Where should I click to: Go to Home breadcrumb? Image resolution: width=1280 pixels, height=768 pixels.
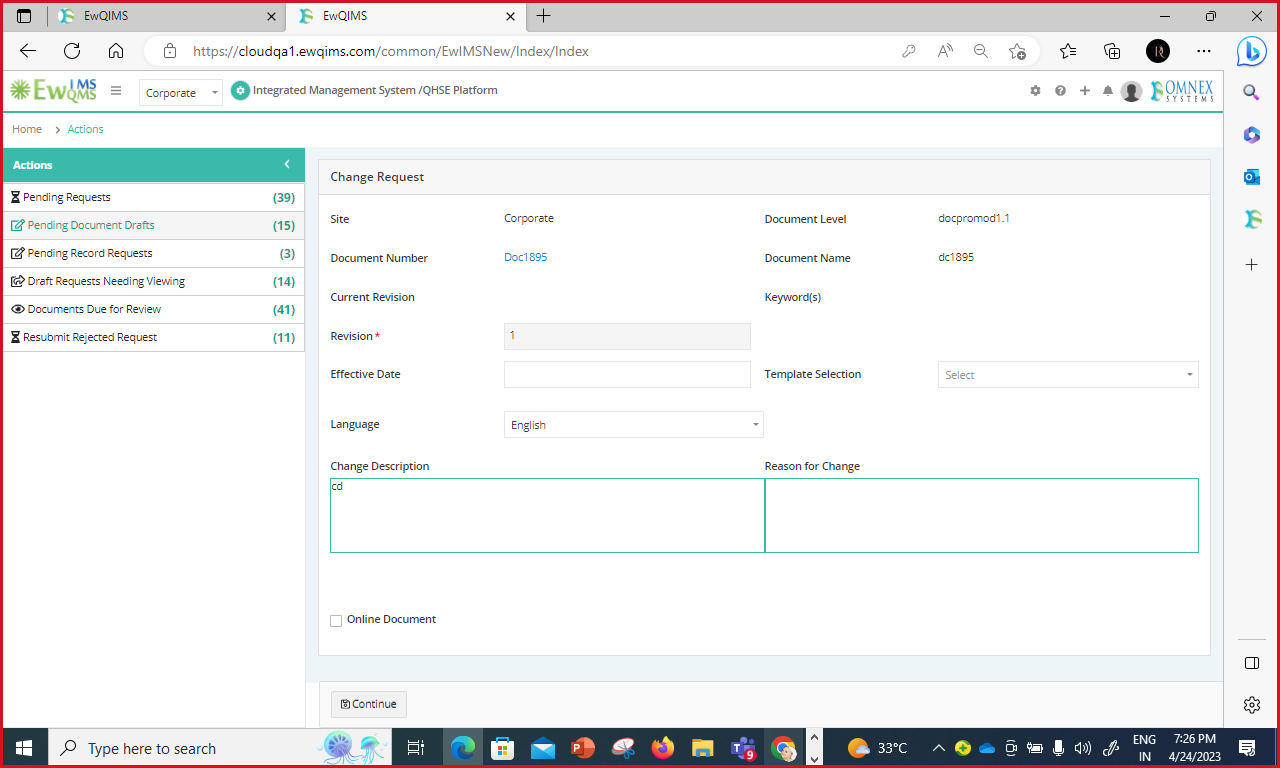pyautogui.click(x=27, y=129)
